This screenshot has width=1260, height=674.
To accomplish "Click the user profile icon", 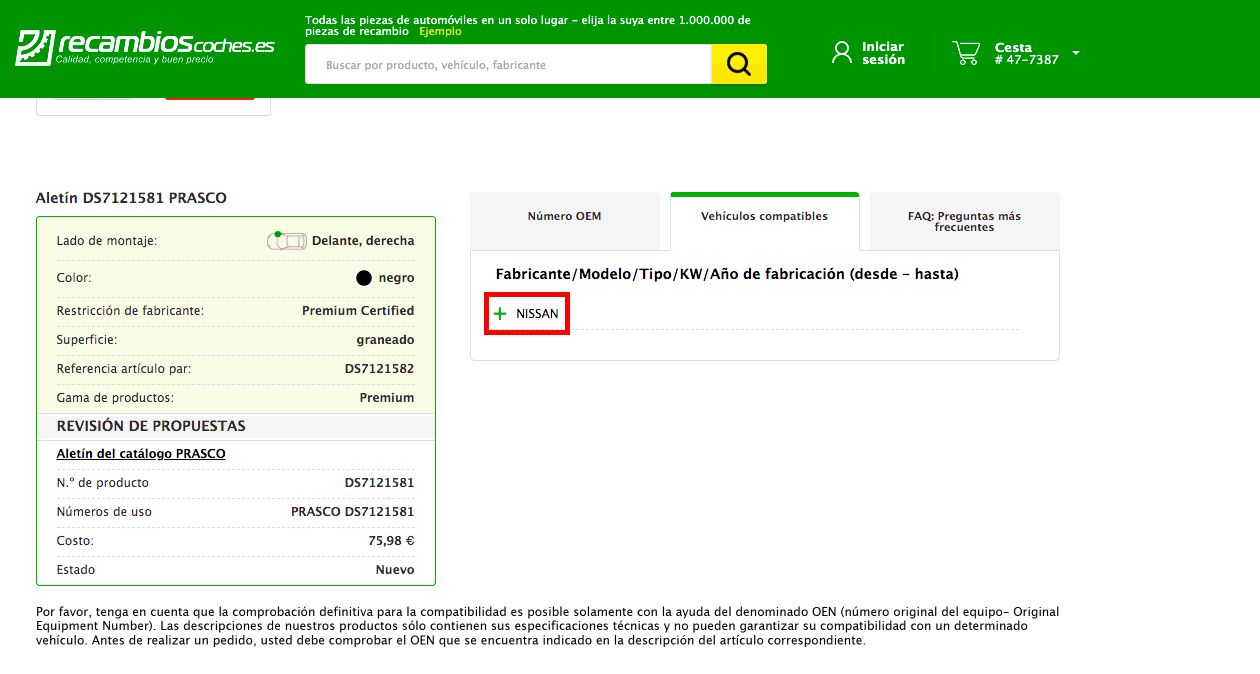I will [x=842, y=52].
